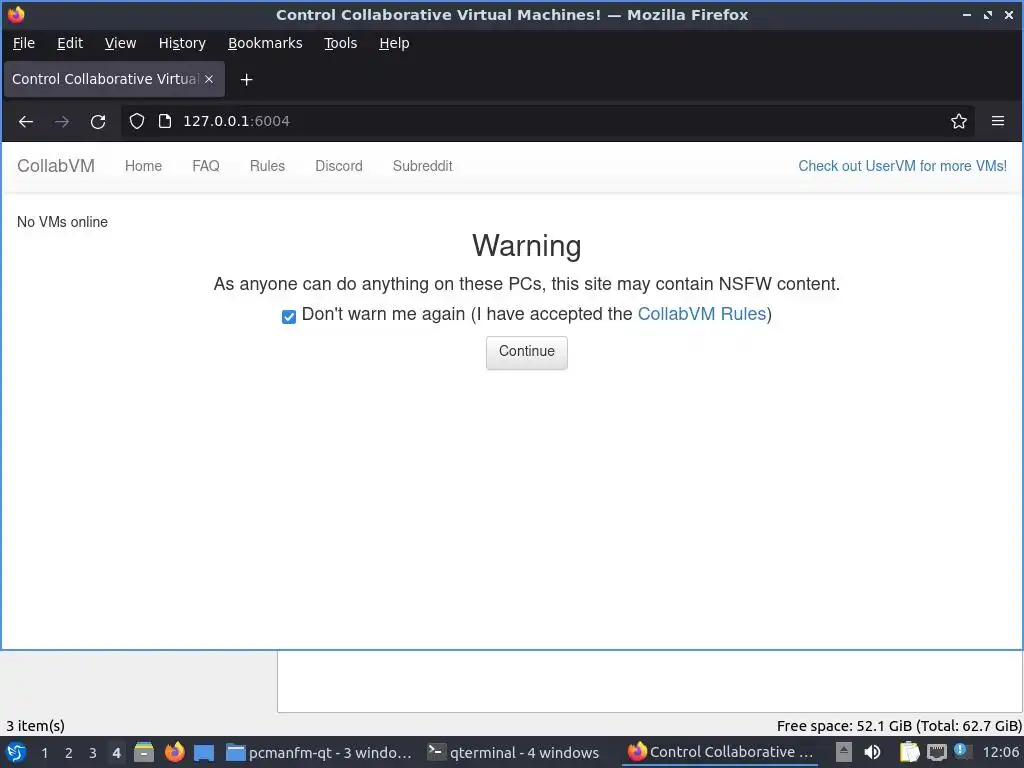Open the tracking protection shield icon
This screenshot has width=1024, height=768.
coord(136,121)
